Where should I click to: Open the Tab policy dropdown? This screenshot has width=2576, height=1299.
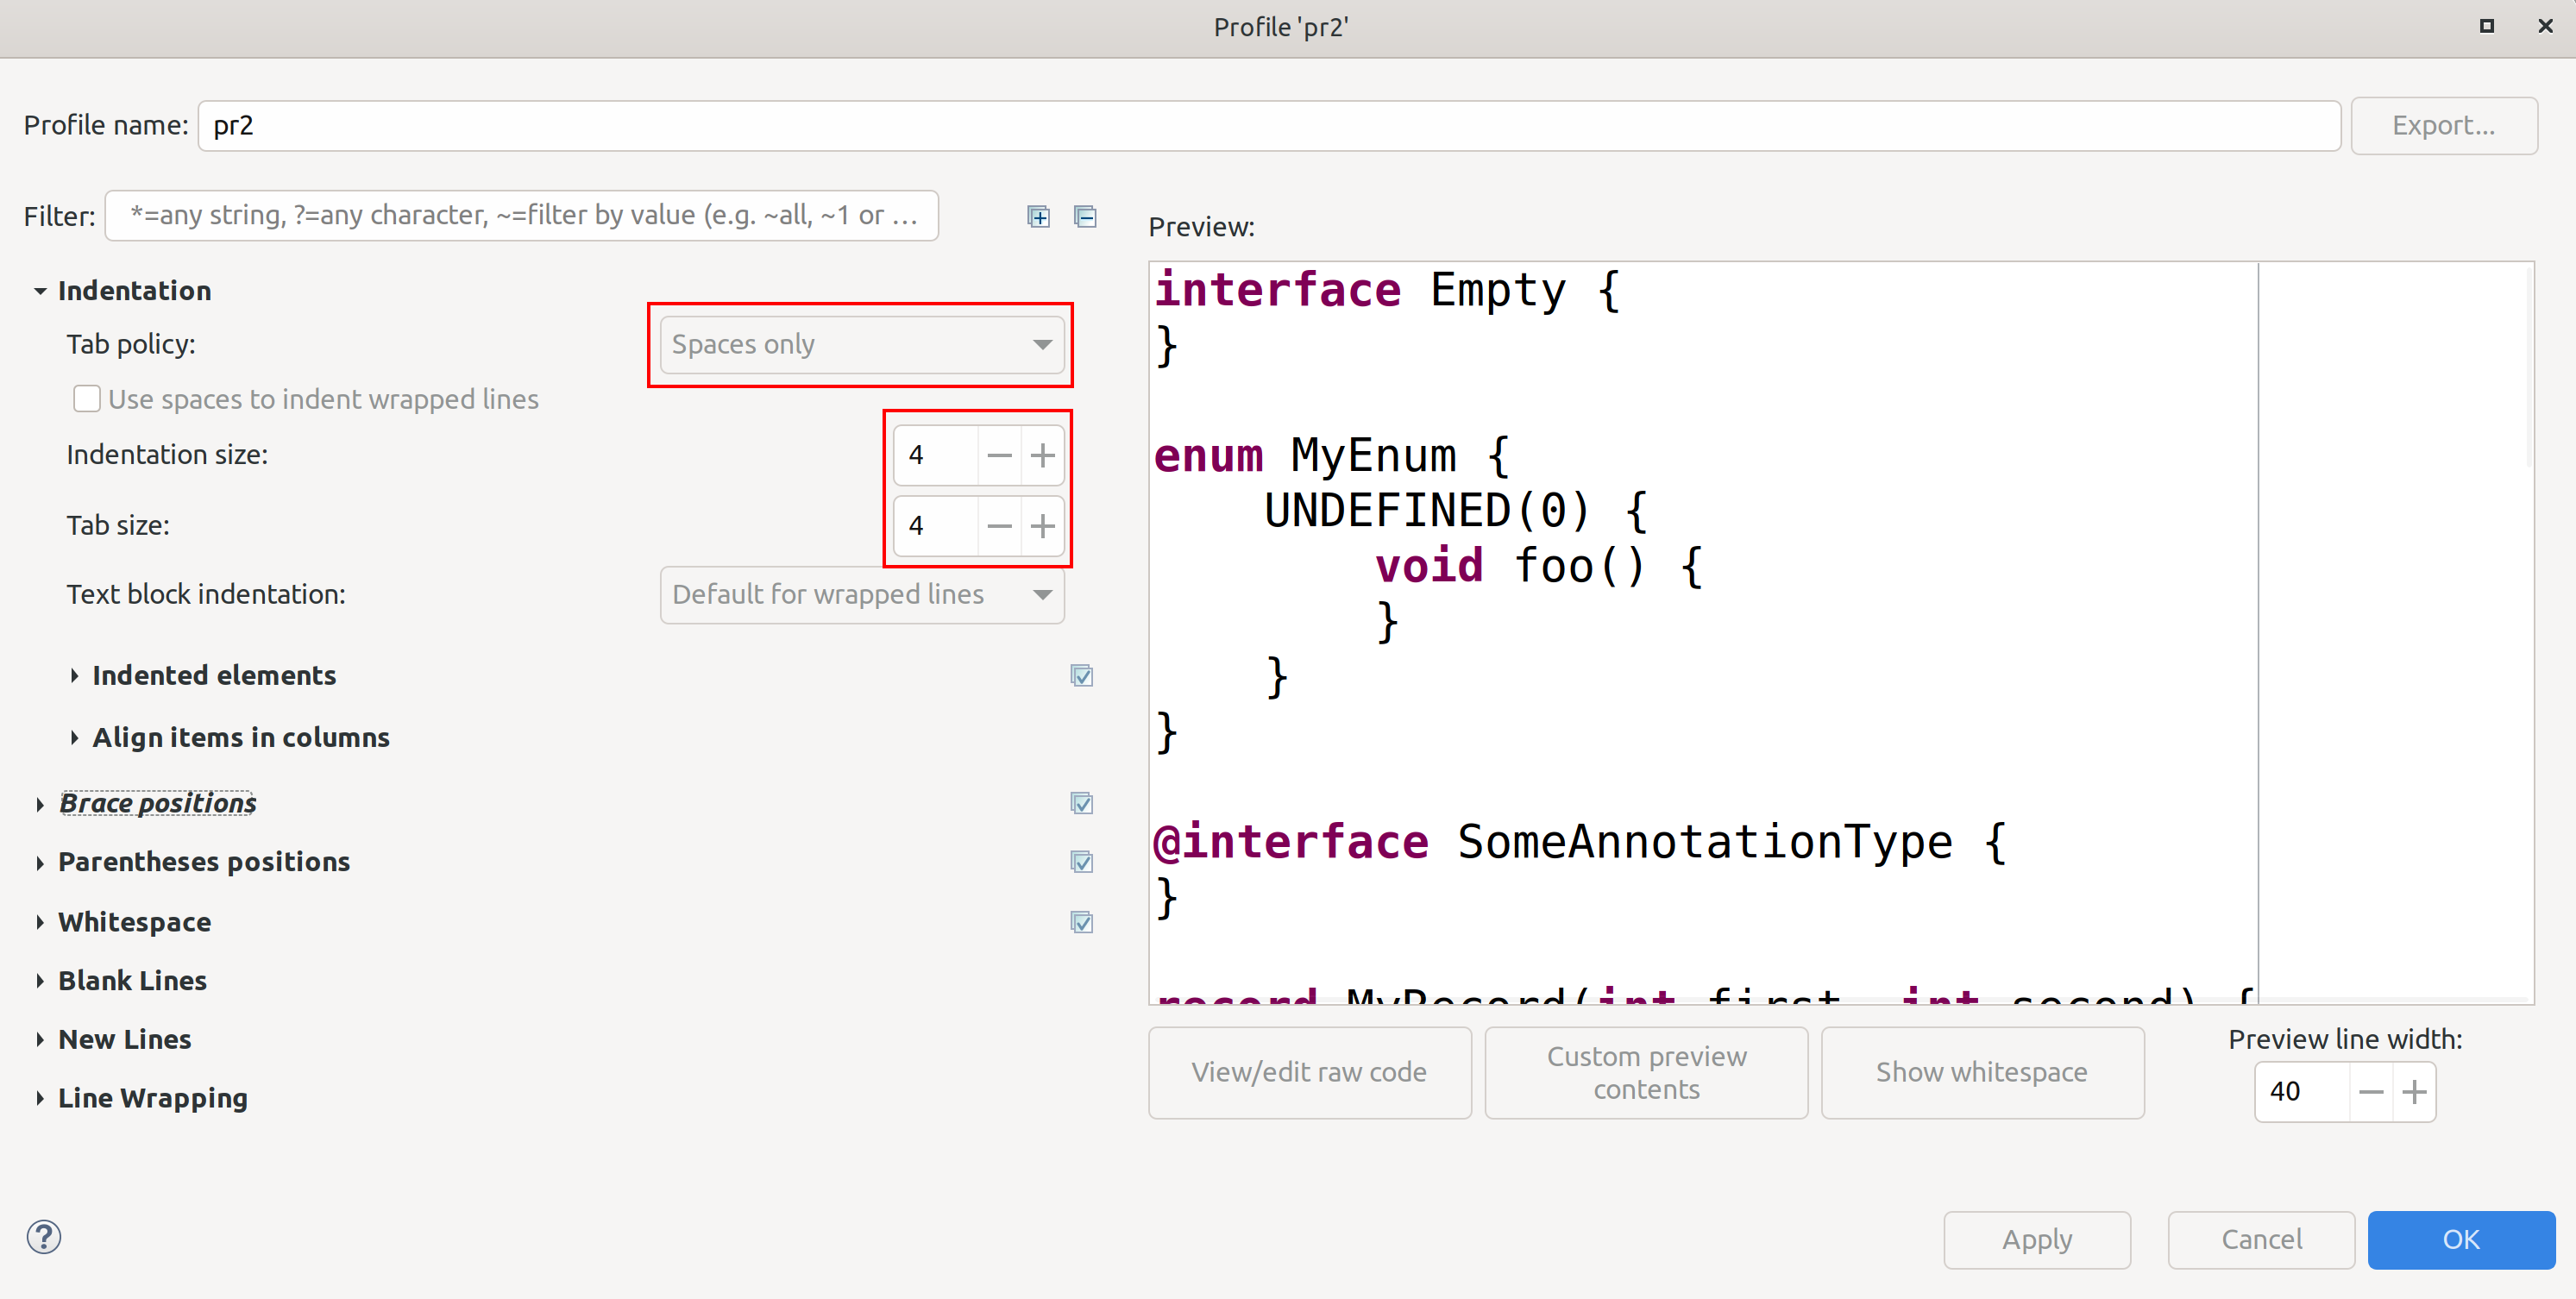coord(861,344)
